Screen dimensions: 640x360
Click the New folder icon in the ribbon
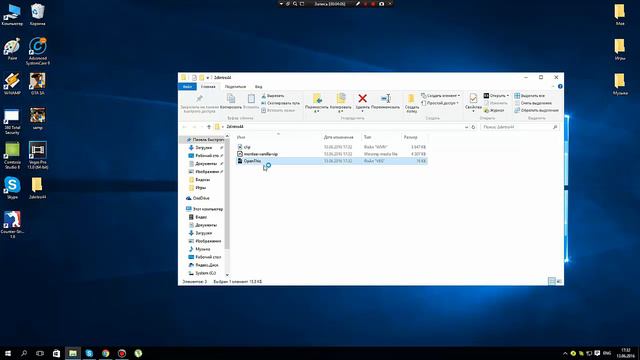(x=411, y=98)
